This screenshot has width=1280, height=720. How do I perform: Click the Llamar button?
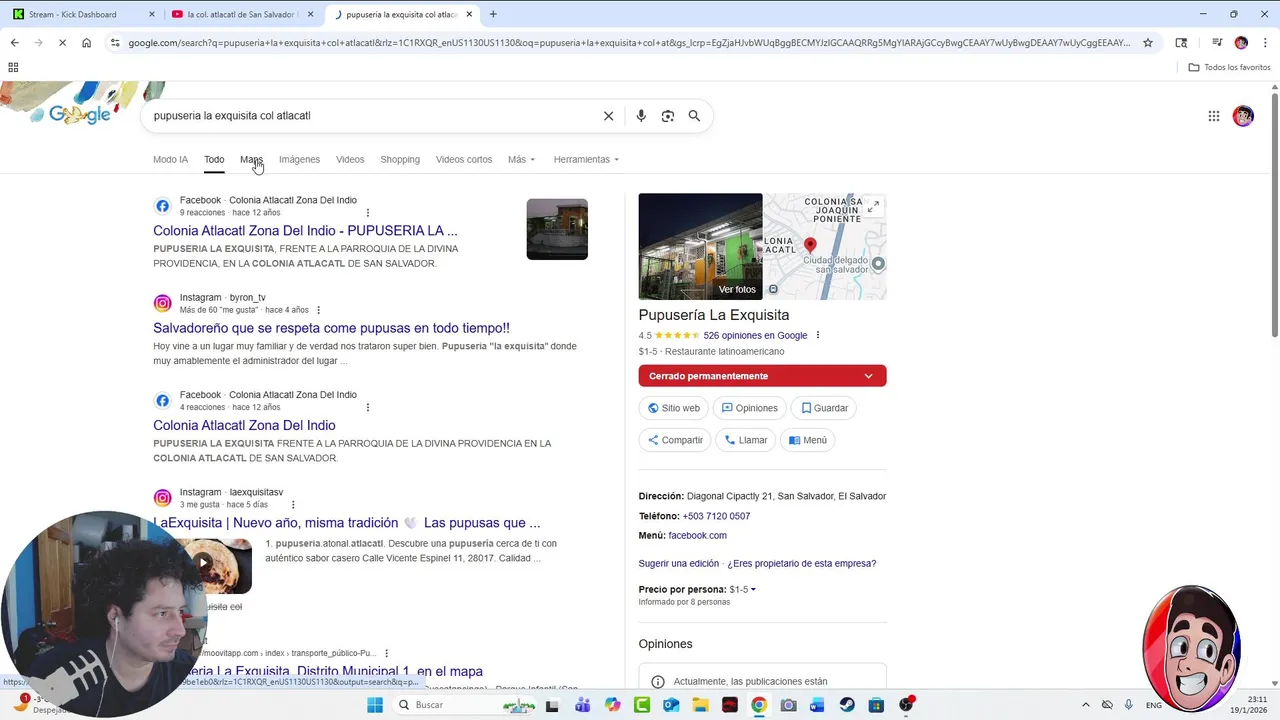click(x=746, y=440)
